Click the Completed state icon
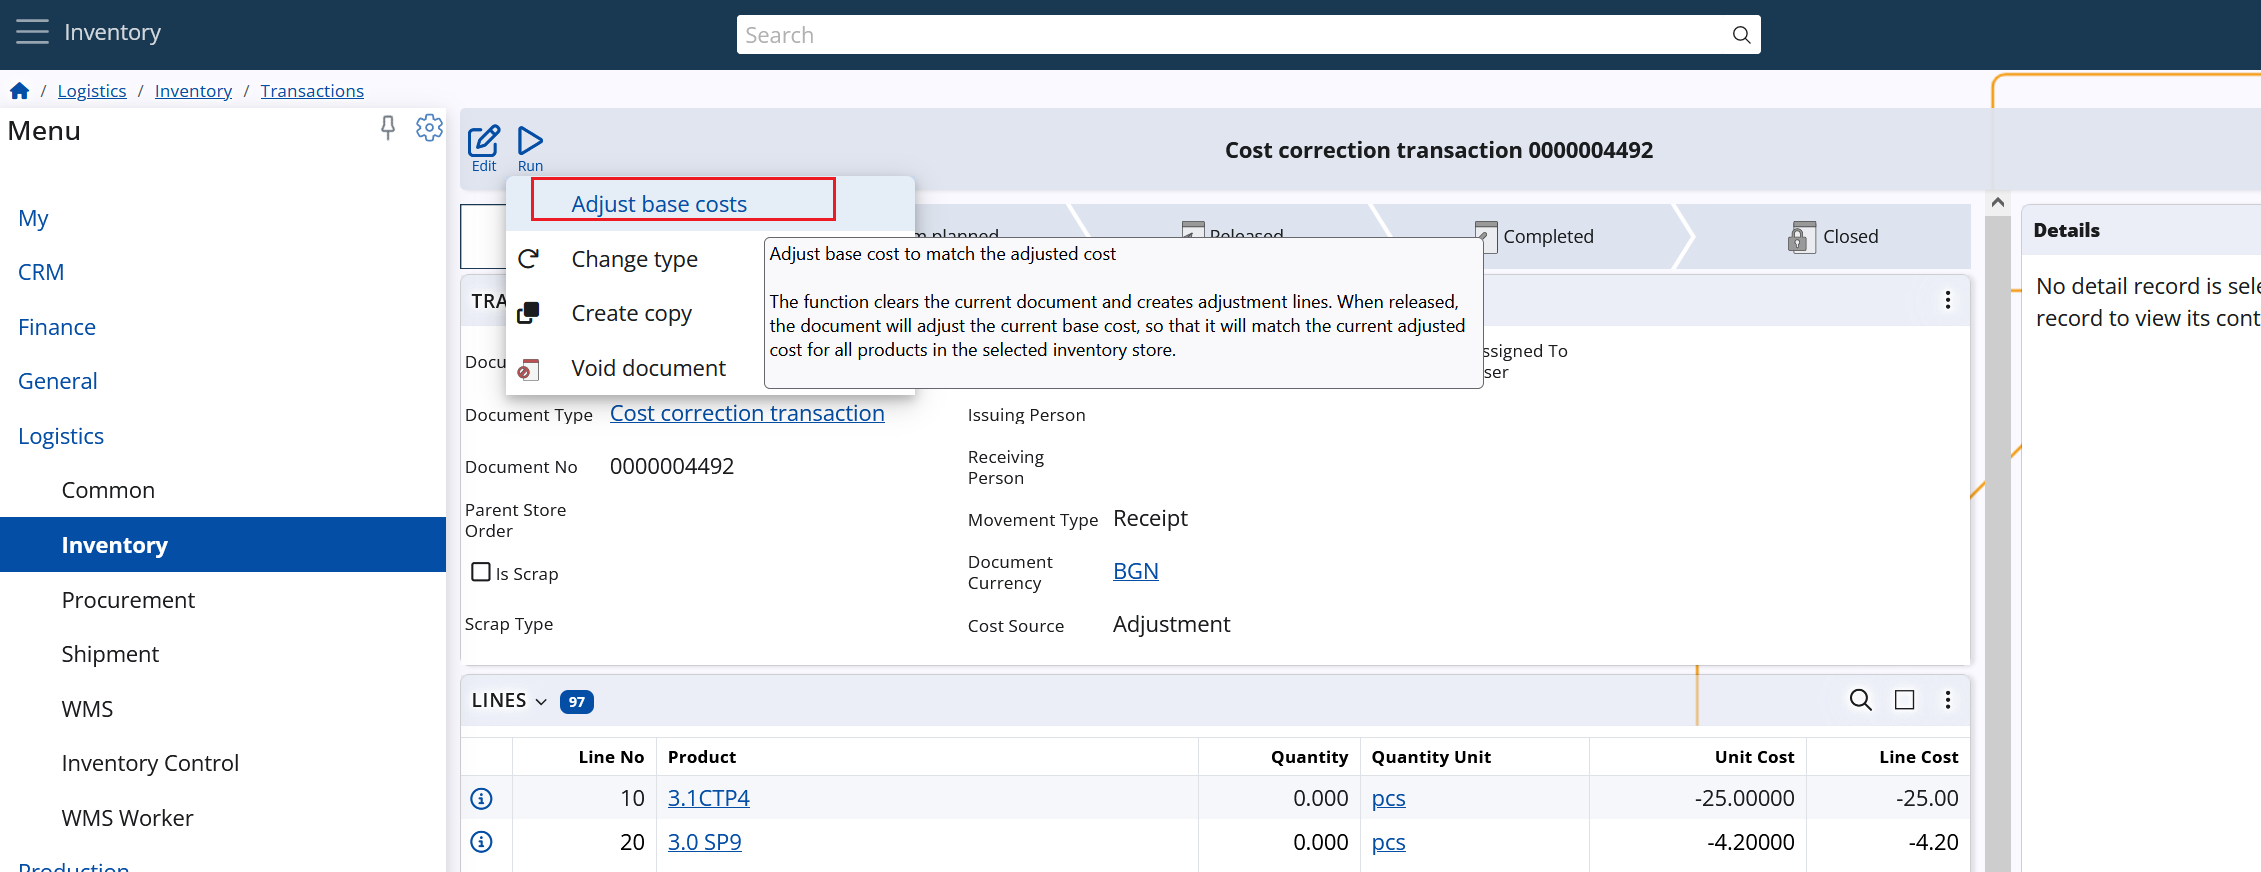The width and height of the screenshot is (2261, 872). point(1486,237)
